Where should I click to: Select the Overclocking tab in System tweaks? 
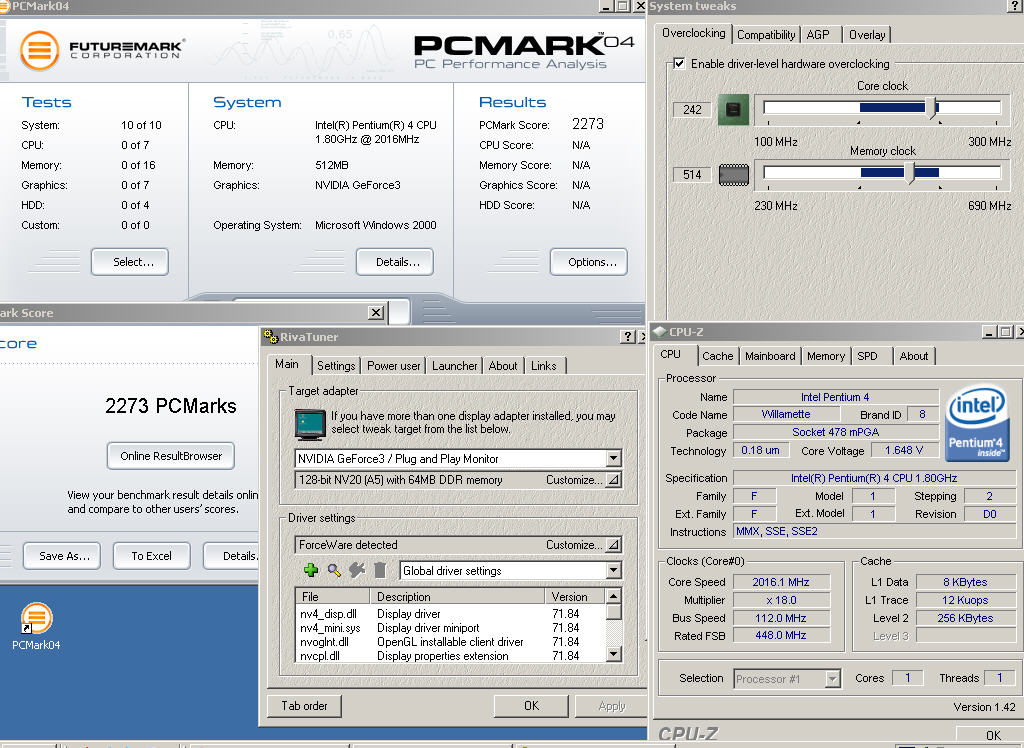click(x=694, y=33)
